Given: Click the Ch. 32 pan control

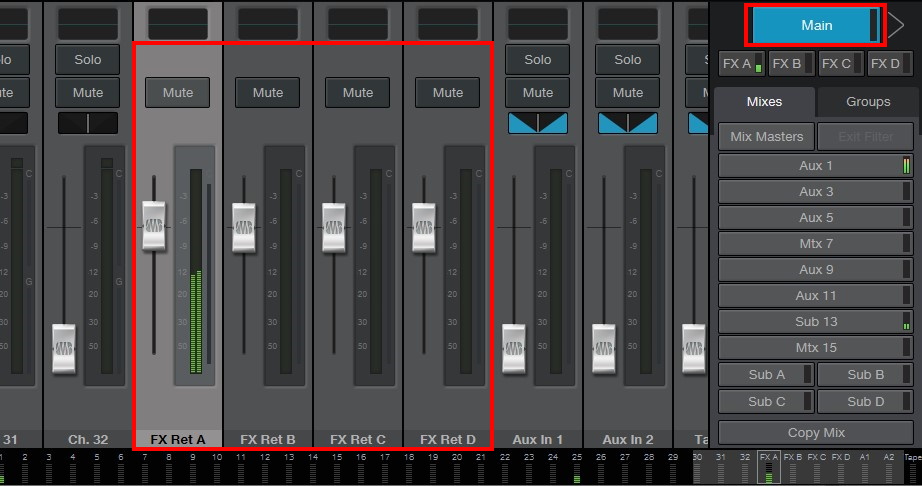Looking at the screenshot, I should pos(88,123).
